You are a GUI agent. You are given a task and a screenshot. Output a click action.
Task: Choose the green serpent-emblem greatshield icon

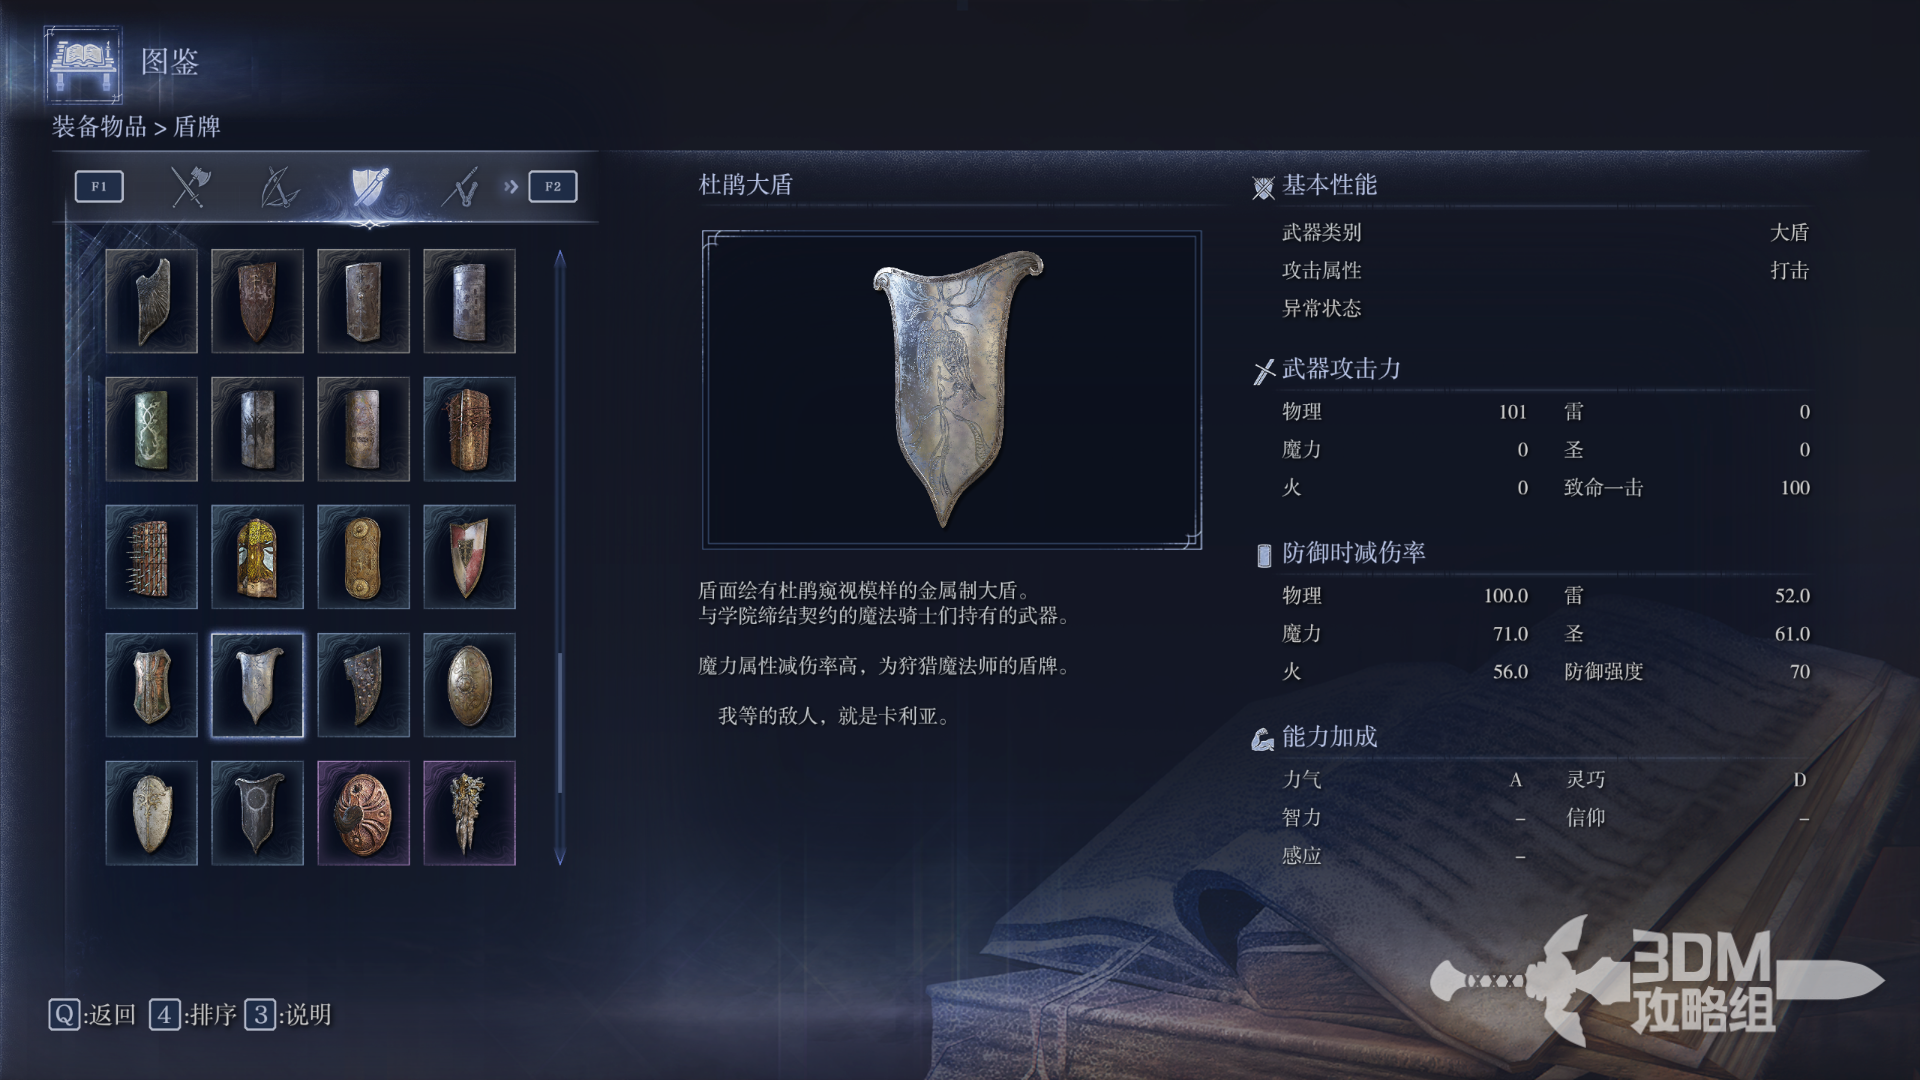coord(151,429)
